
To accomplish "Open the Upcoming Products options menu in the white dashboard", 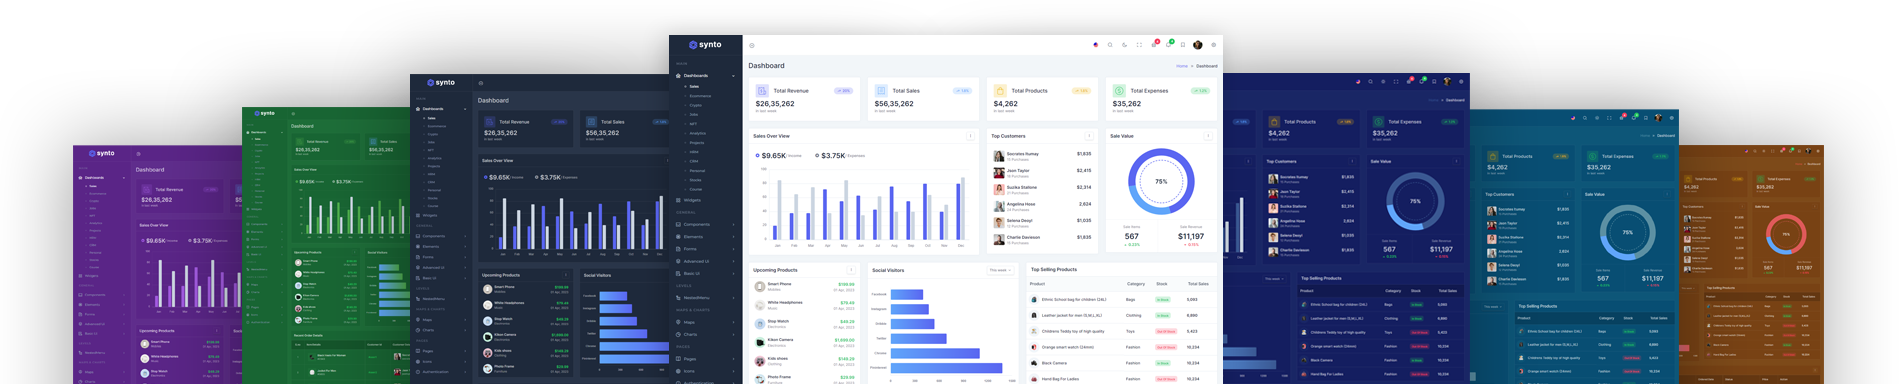I will coord(851,270).
